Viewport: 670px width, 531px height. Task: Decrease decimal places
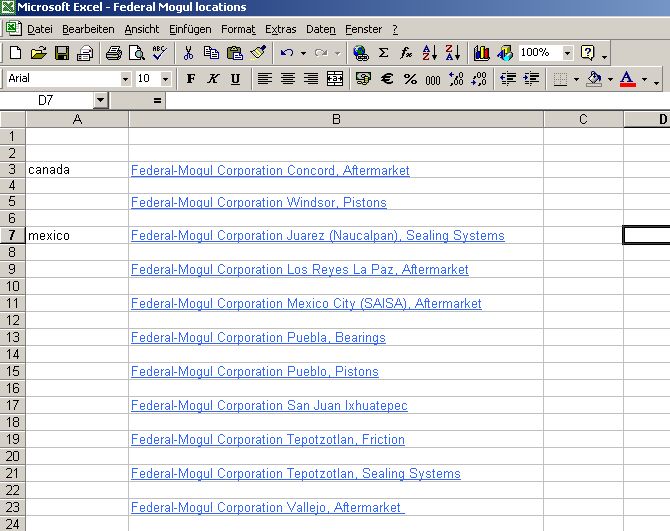tap(479, 79)
